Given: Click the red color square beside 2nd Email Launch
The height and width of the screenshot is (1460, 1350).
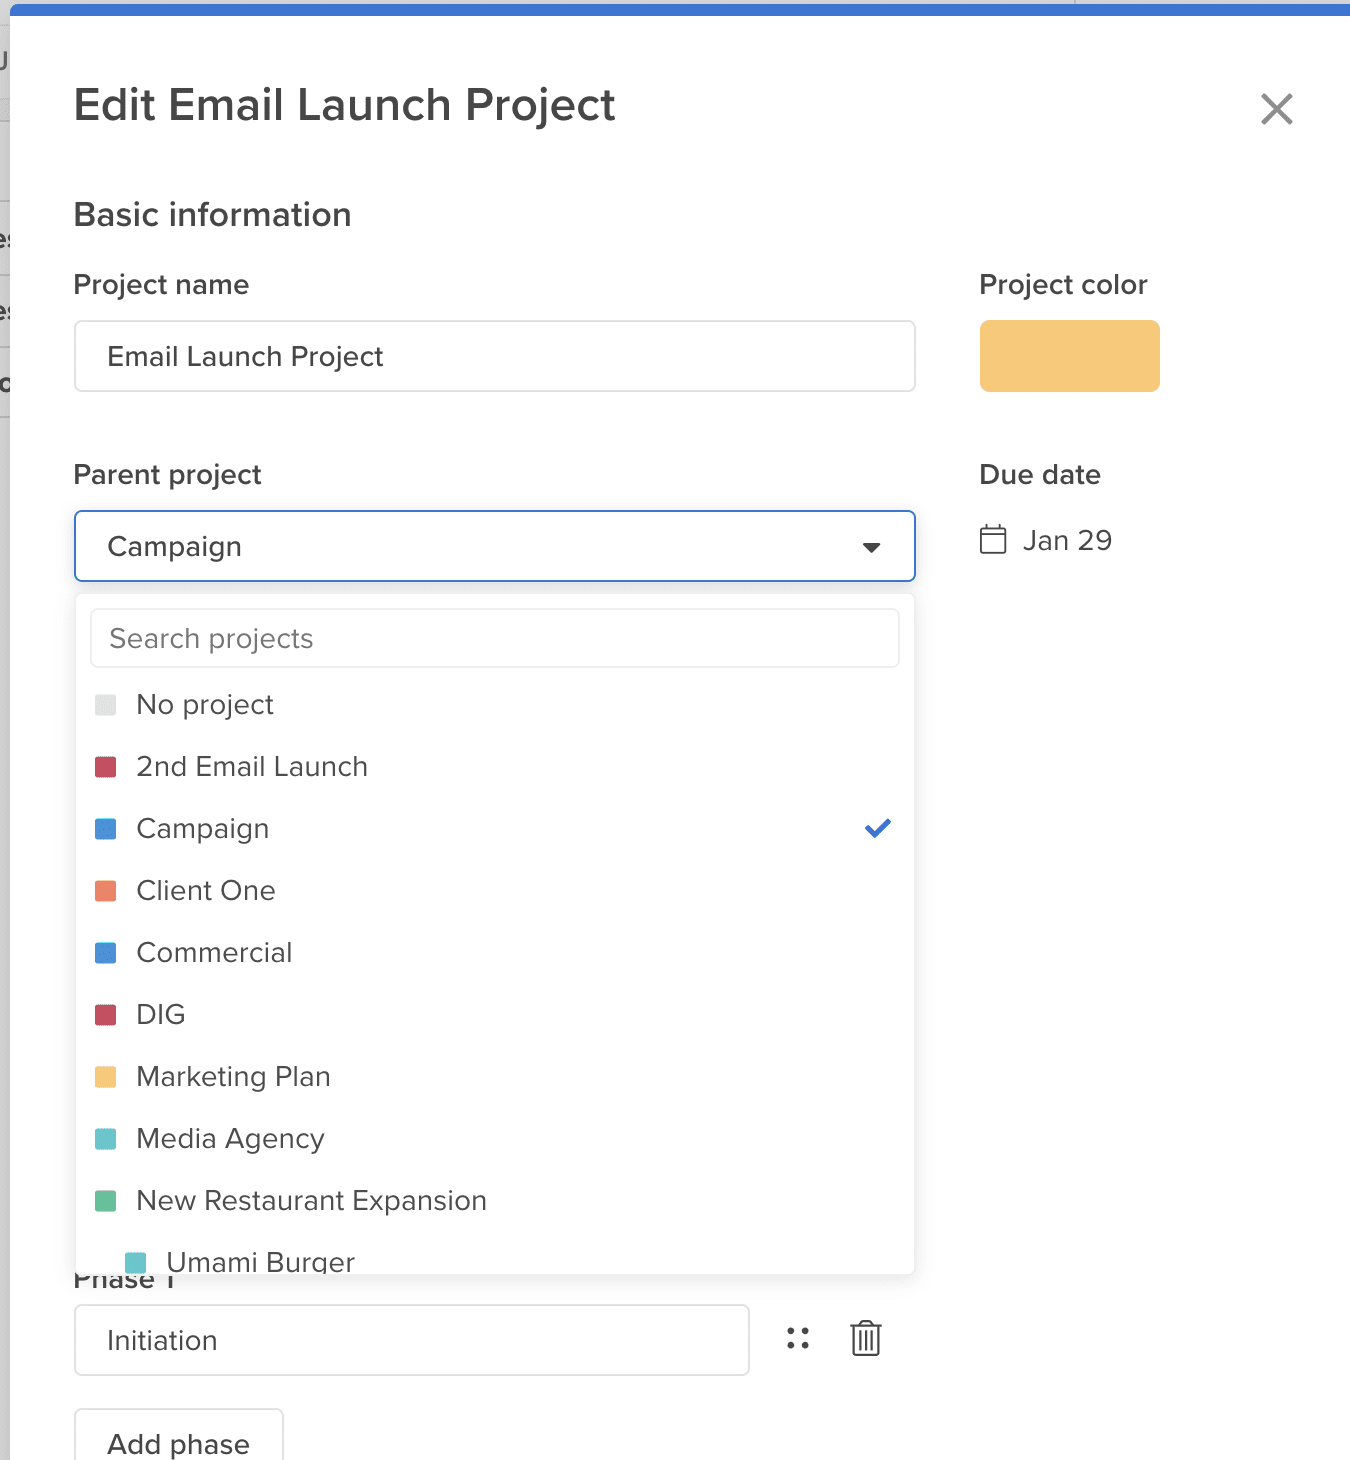Looking at the screenshot, I should click(105, 766).
